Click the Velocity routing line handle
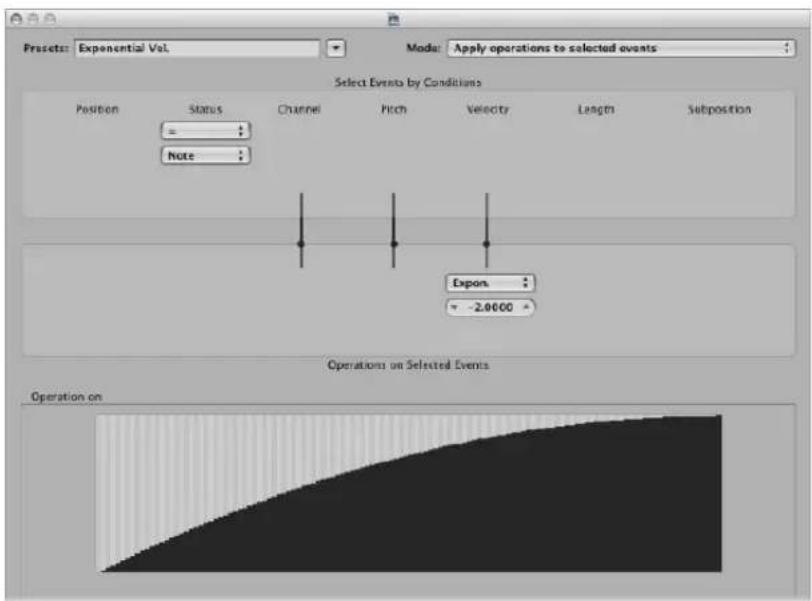Screen dimensions: 812x601 pyautogui.click(x=486, y=243)
